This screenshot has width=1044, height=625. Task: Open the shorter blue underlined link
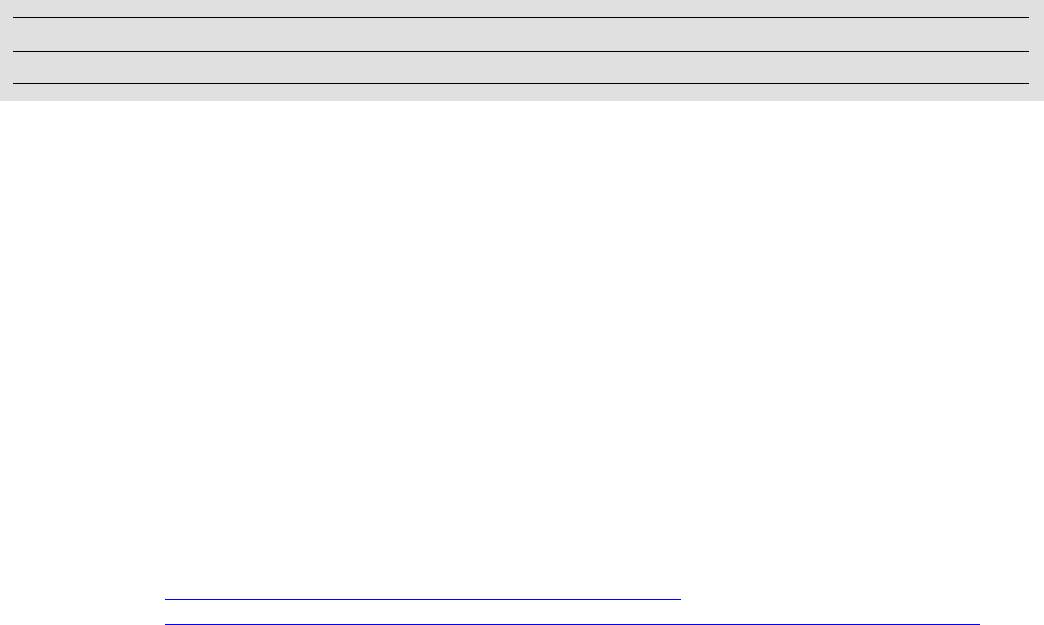point(423,599)
